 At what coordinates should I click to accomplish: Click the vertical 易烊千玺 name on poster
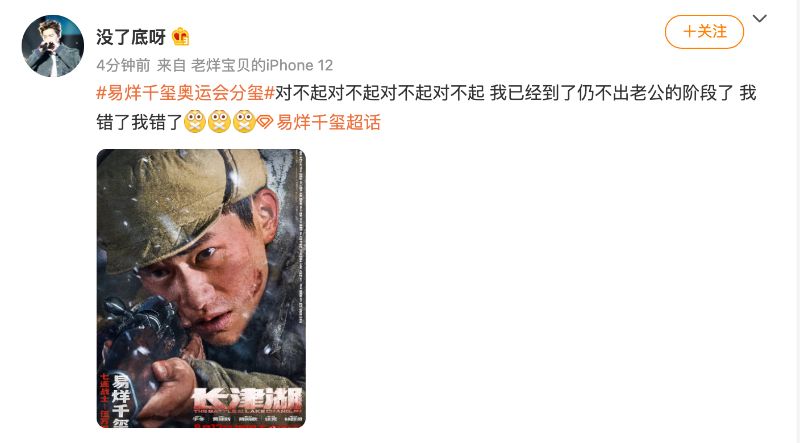pos(120,401)
